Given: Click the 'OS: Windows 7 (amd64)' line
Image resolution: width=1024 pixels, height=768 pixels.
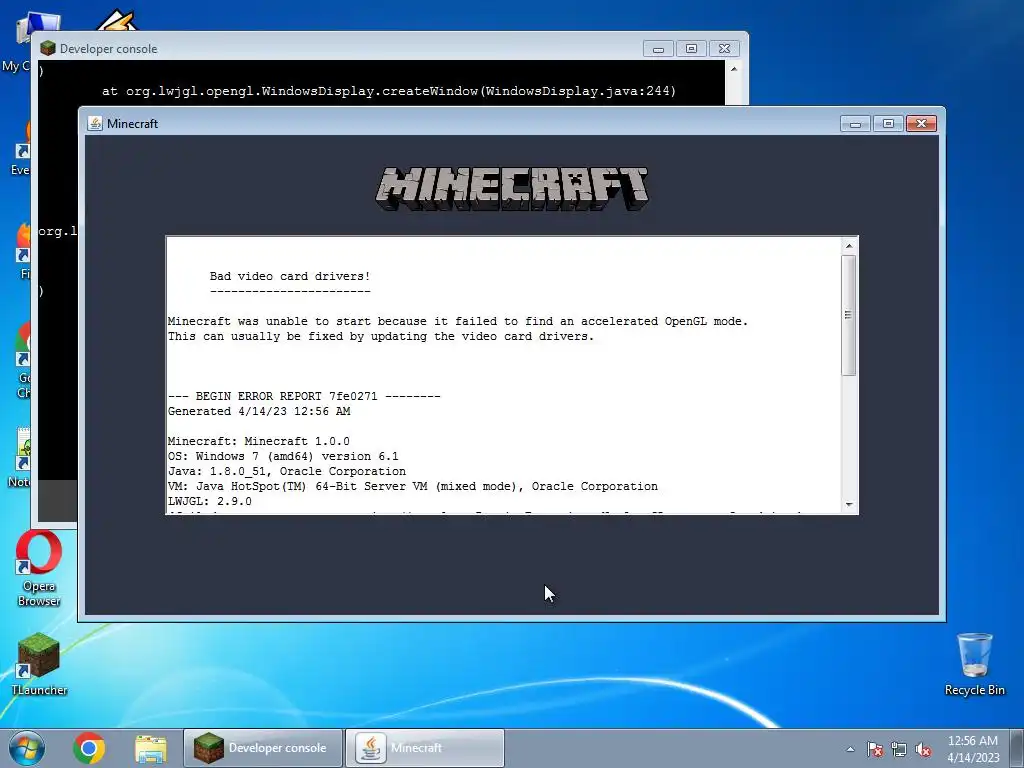Looking at the screenshot, I should click(283, 456).
